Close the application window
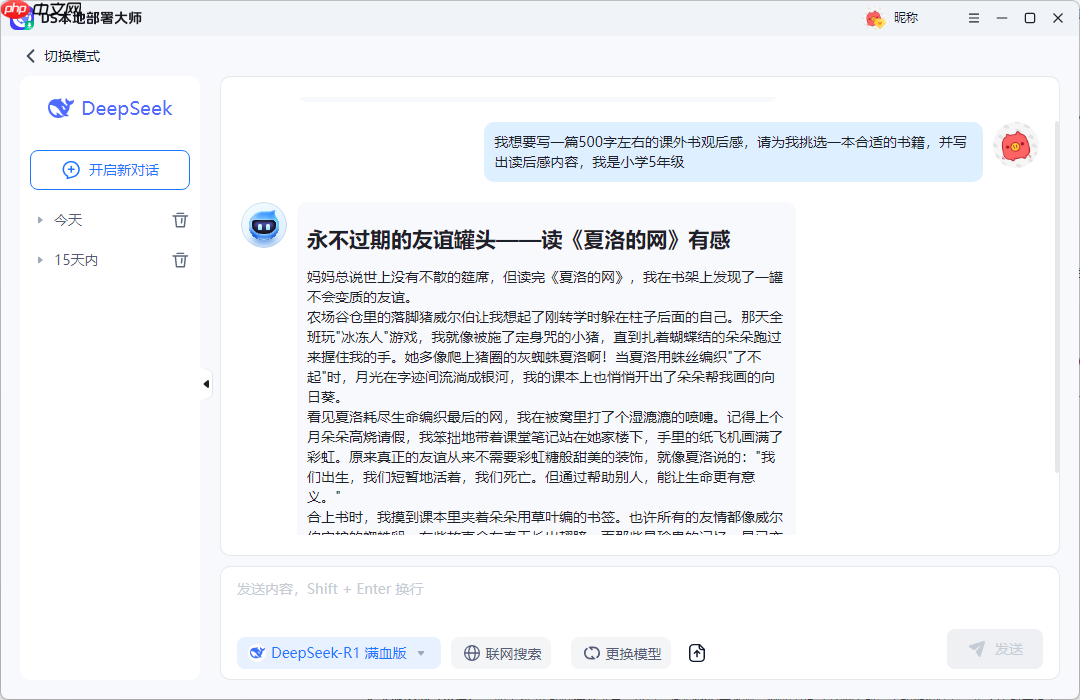This screenshot has height=700, width=1080. [1058, 18]
